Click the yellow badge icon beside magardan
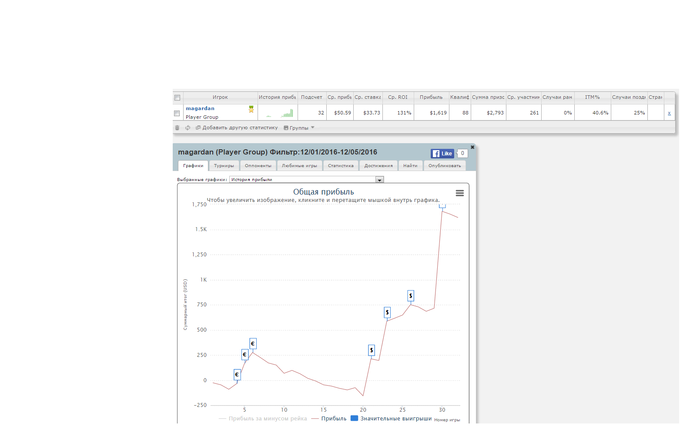The height and width of the screenshot is (440, 700). (x=251, y=109)
